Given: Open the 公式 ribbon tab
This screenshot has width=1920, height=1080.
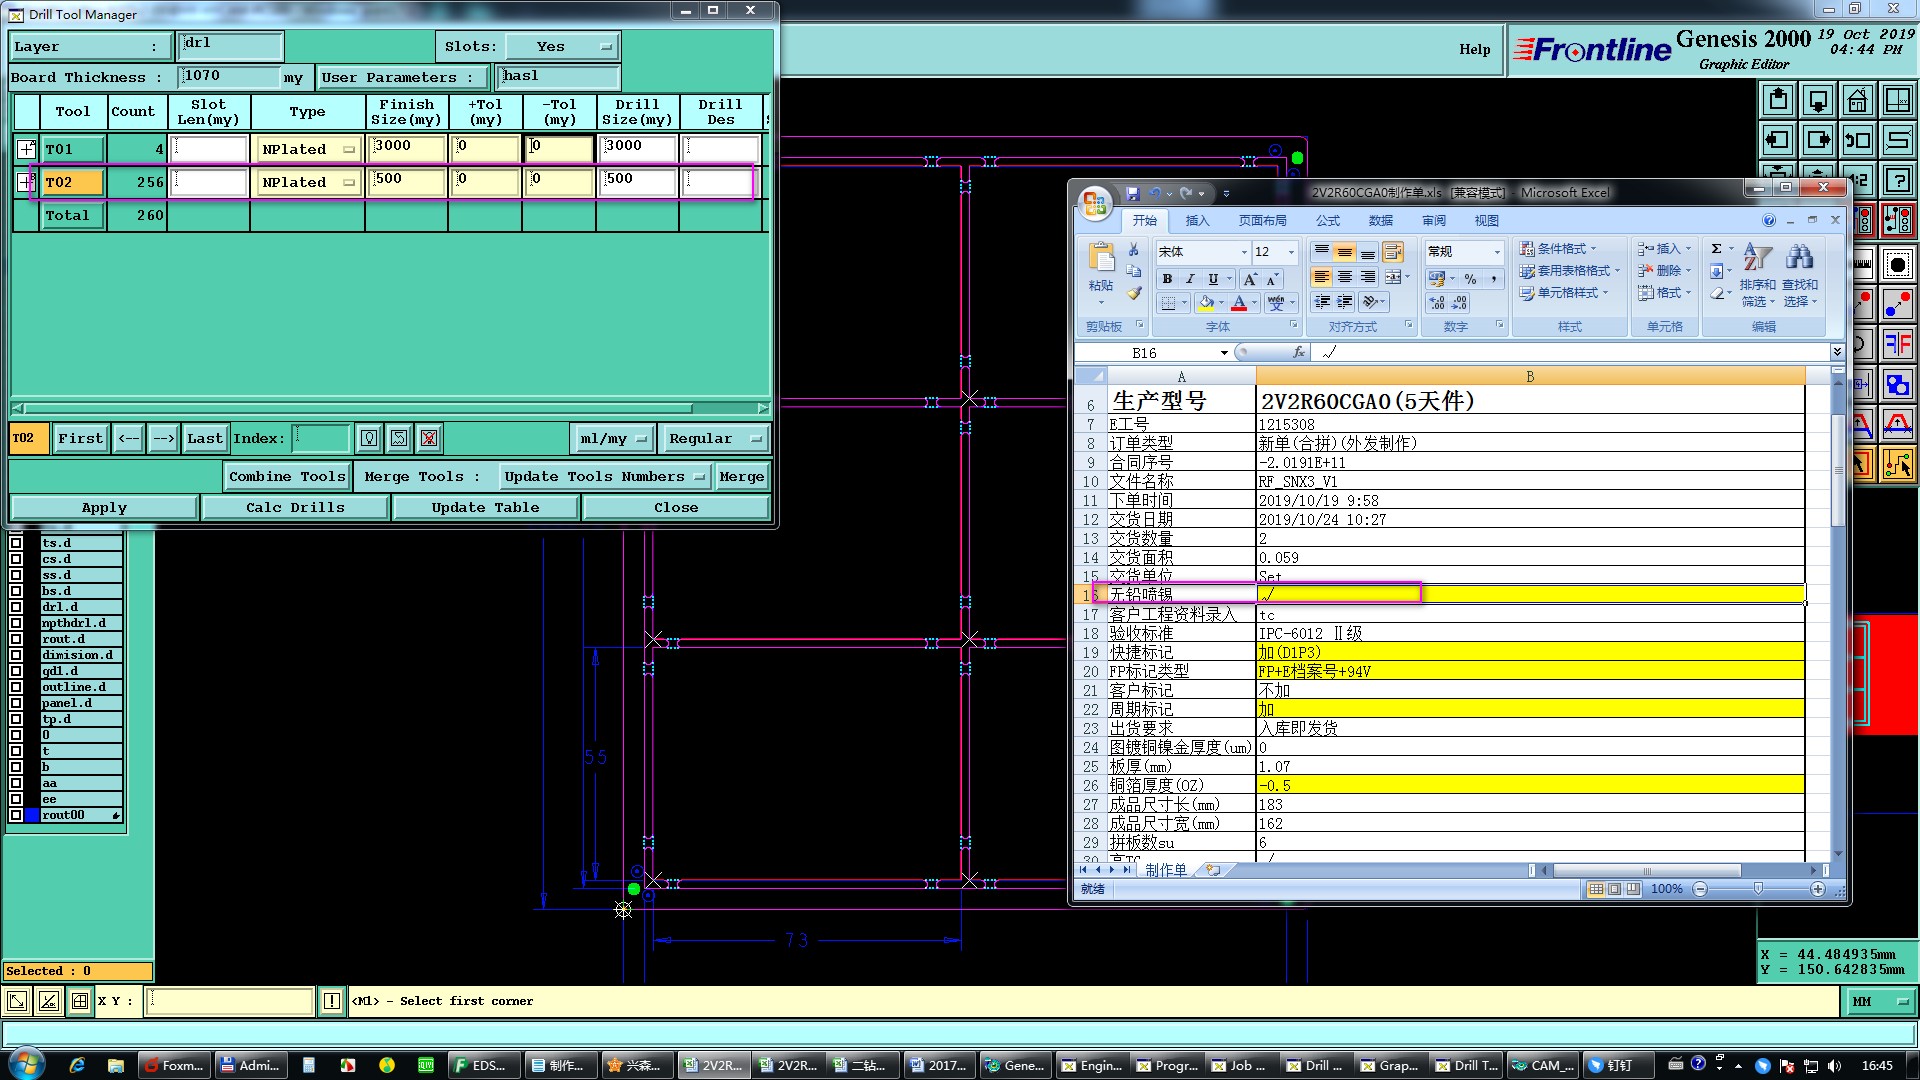Looking at the screenshot, I should (1327, 221).
